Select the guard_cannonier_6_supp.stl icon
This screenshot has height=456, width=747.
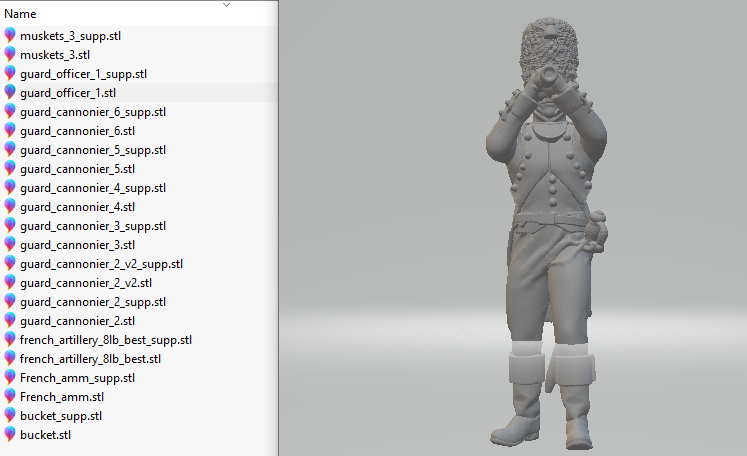tap(10, 111)
